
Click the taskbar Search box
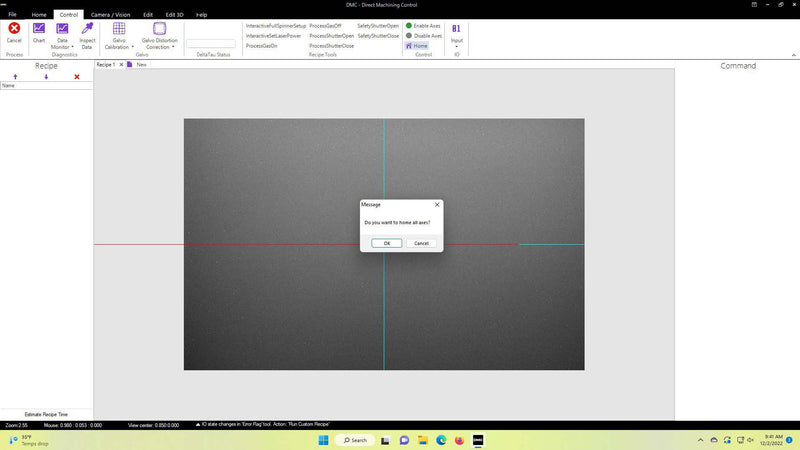coord(355,440)
